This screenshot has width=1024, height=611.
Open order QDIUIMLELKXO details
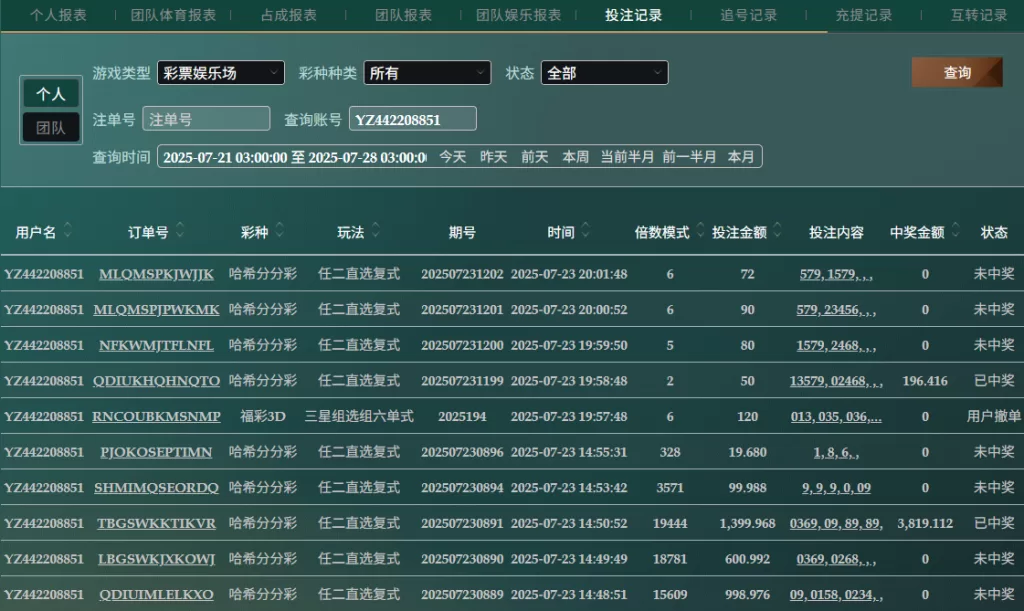click(156, 594)
